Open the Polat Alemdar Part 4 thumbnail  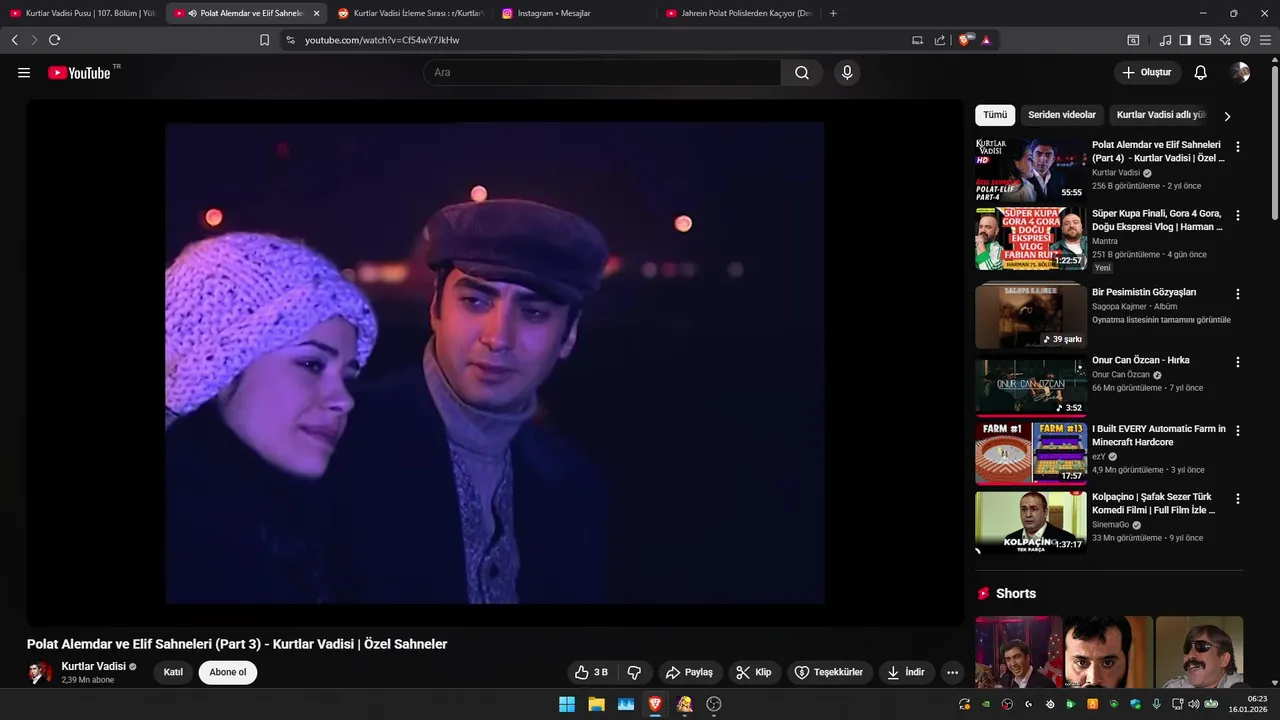(x=1031, y=170)
